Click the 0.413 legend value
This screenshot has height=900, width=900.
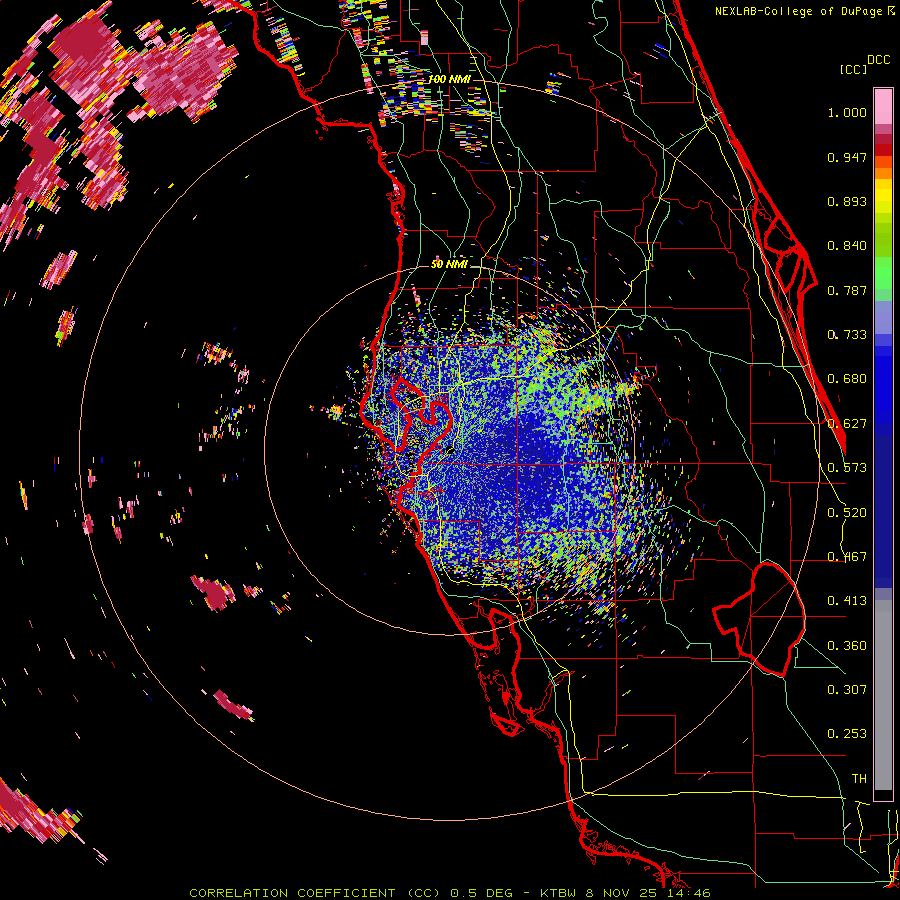pyautogui.click(x=847, y=601)
